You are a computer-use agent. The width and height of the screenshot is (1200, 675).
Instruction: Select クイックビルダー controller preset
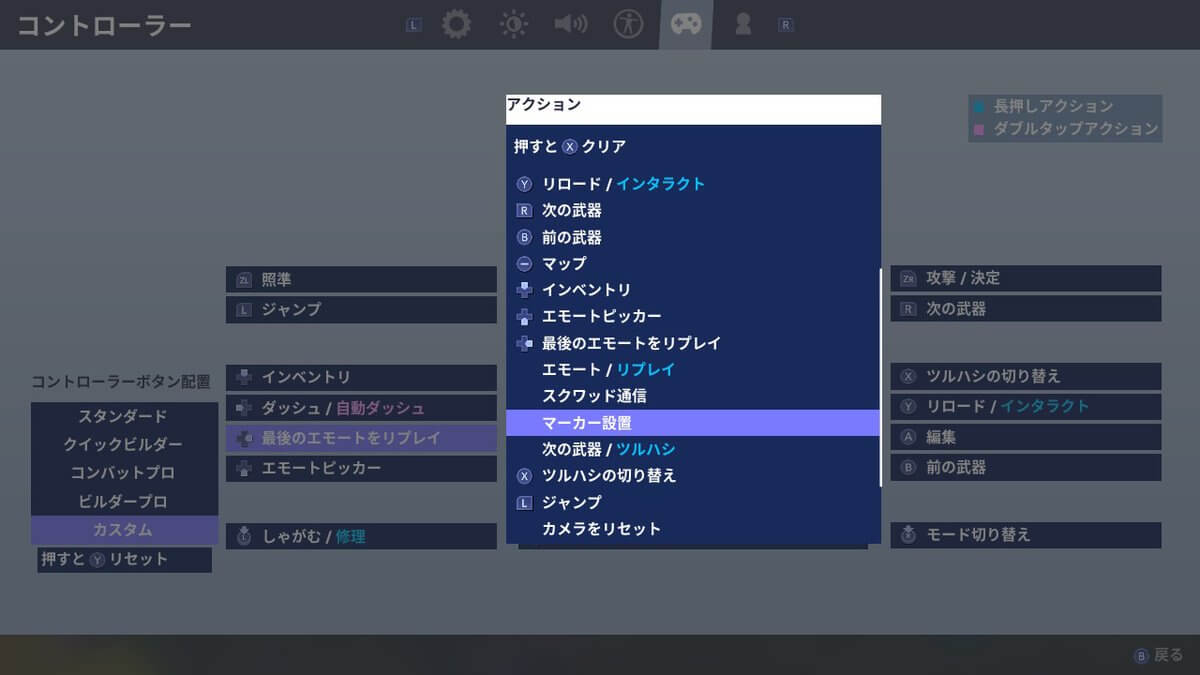pyautogui.click(x=124, y=444)
